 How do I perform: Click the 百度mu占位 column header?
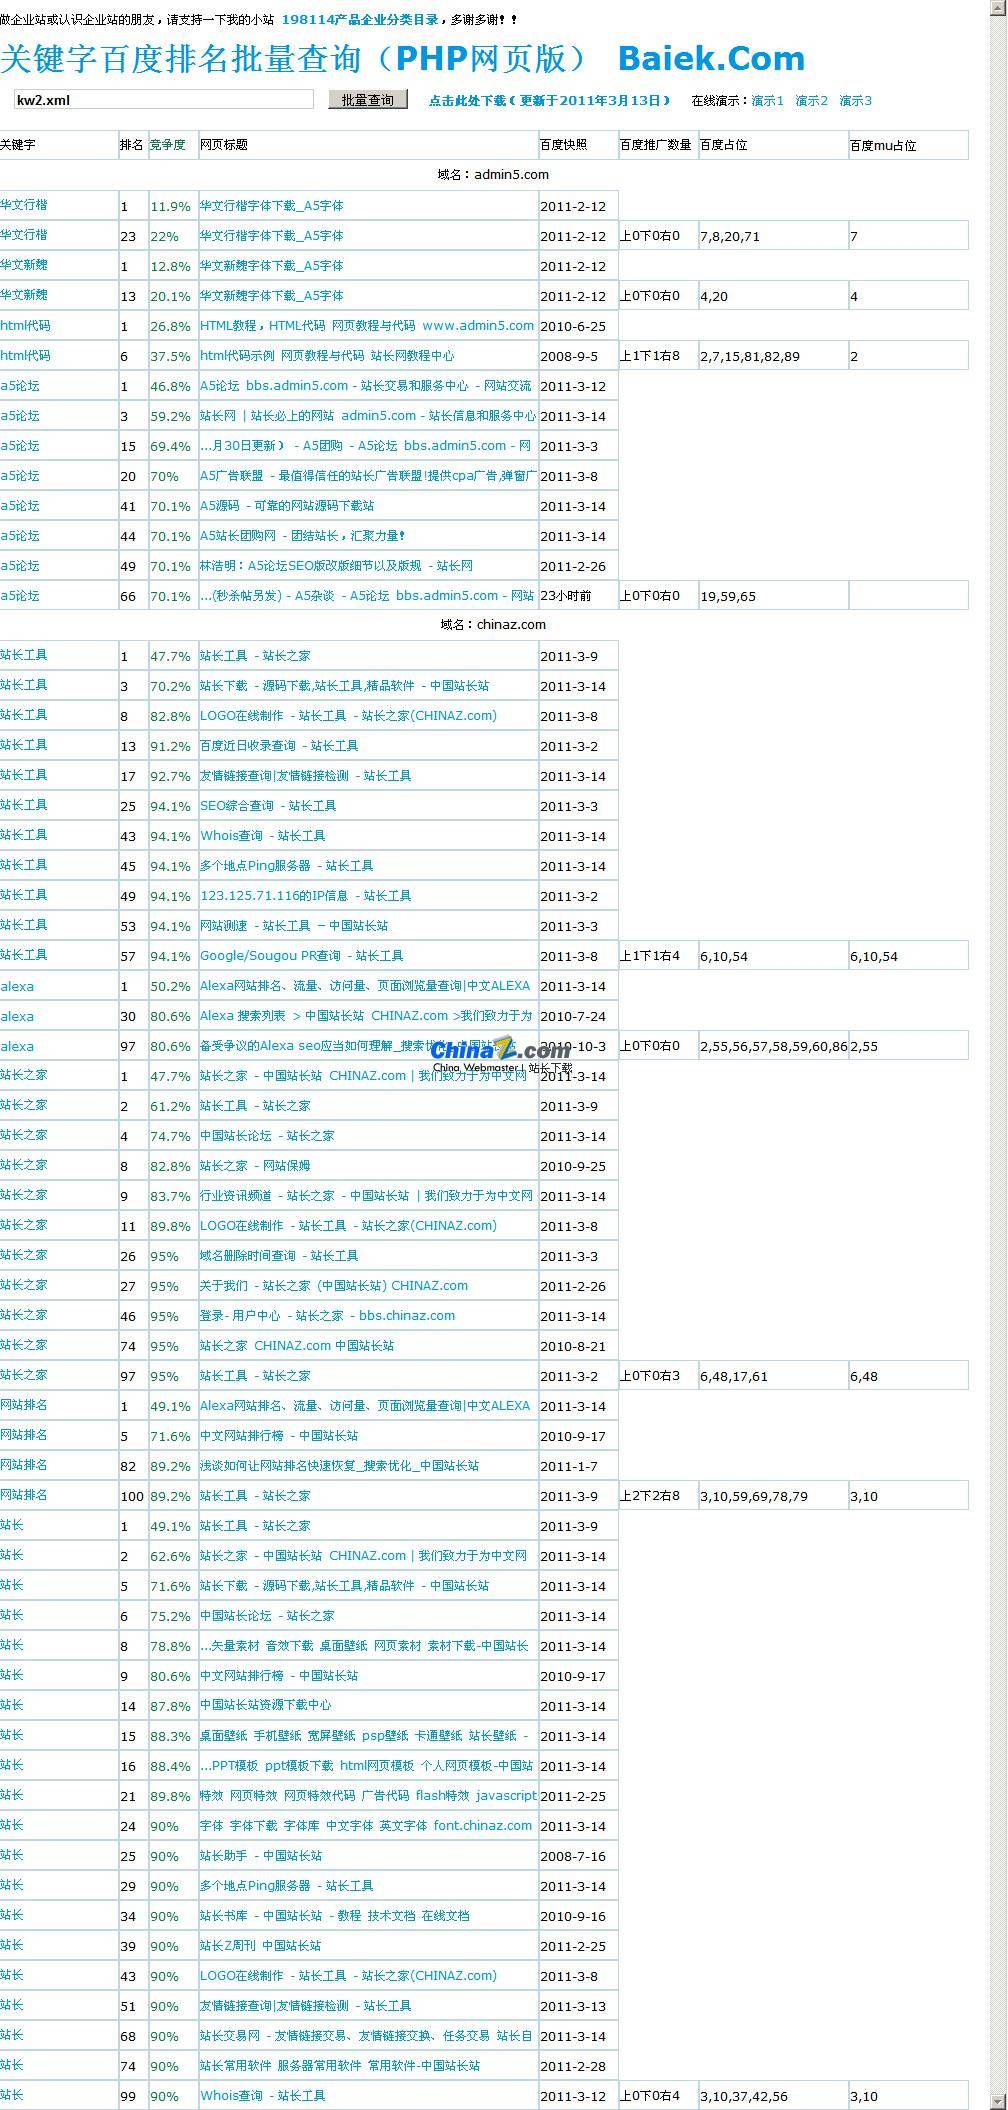[x=883, y=146]
